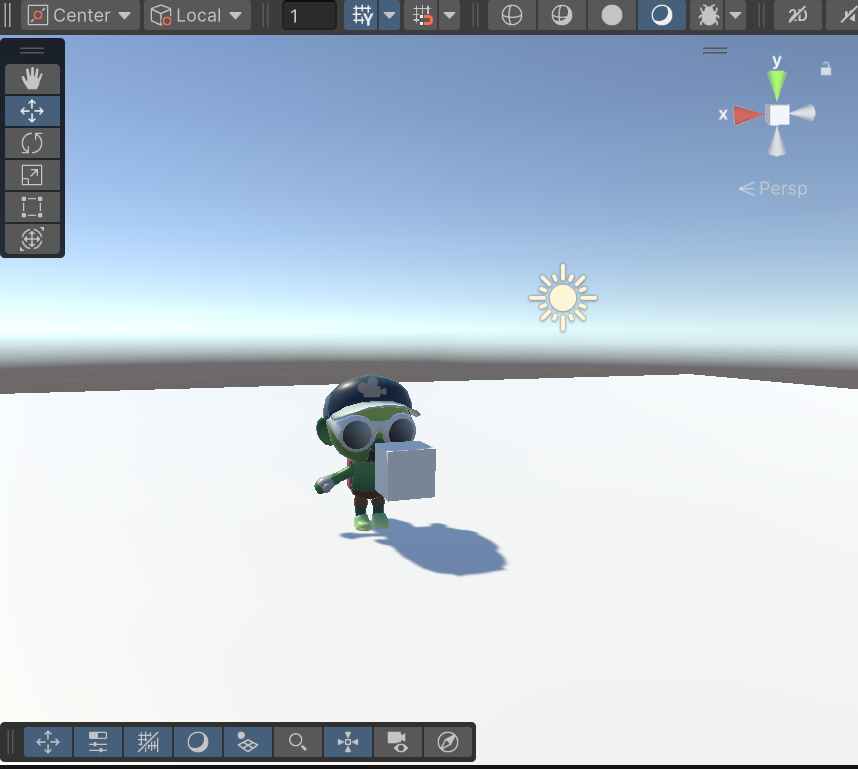The height and width of the screenshot is (769, 858).
Task: Click the snap increment field showing 1
Action: click(x=309, y=15)
